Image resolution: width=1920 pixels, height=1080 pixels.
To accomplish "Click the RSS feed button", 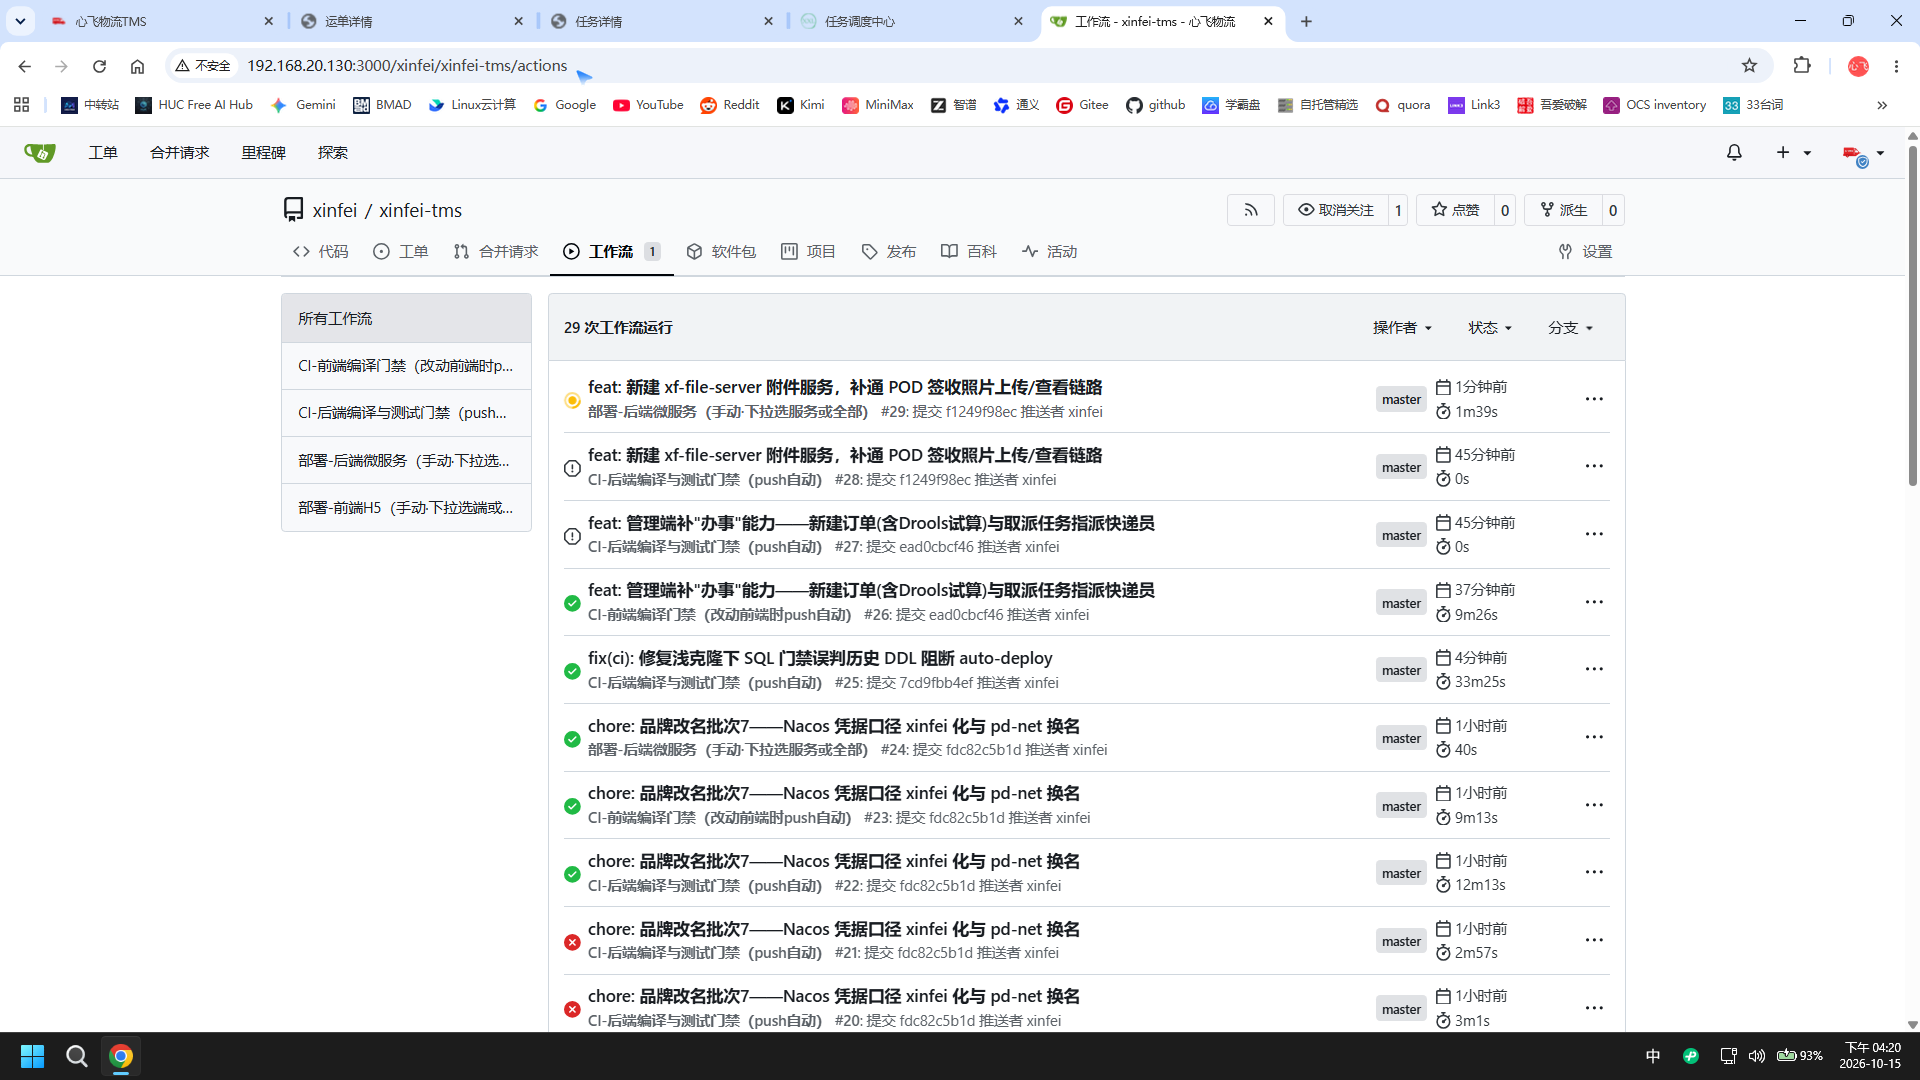I will [x=1251, y=210].
